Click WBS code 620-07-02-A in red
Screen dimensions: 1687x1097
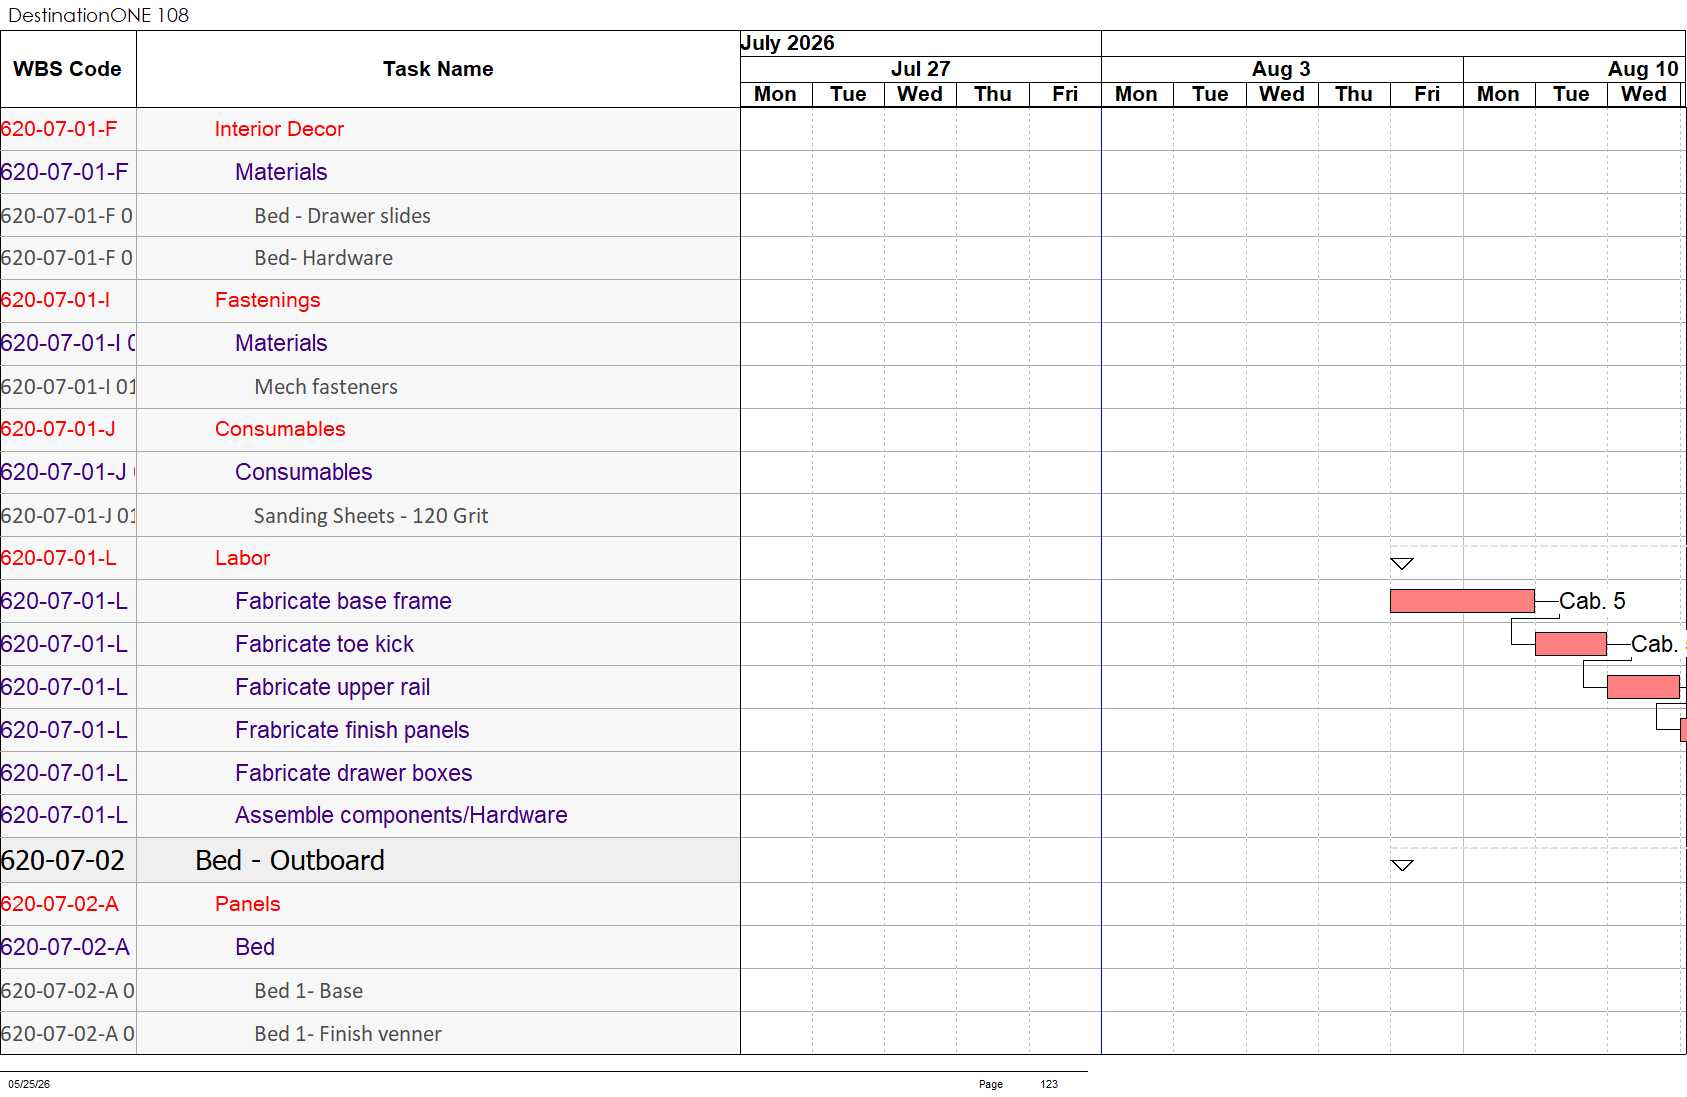(59, 904)
